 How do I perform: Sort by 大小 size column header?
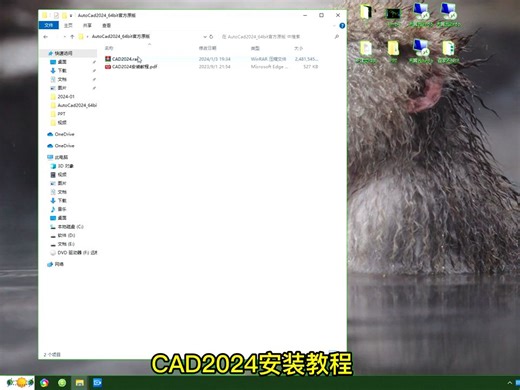[x=298, y=48]
